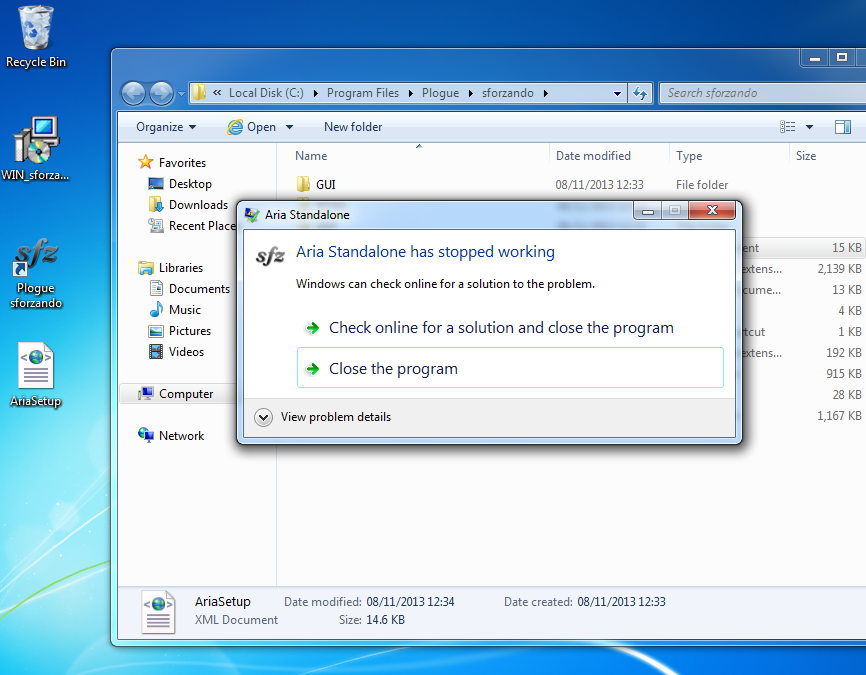Minimize the Aria Standalone dialog
Viewport: 866px width, 675px height.
coord(648,210)
